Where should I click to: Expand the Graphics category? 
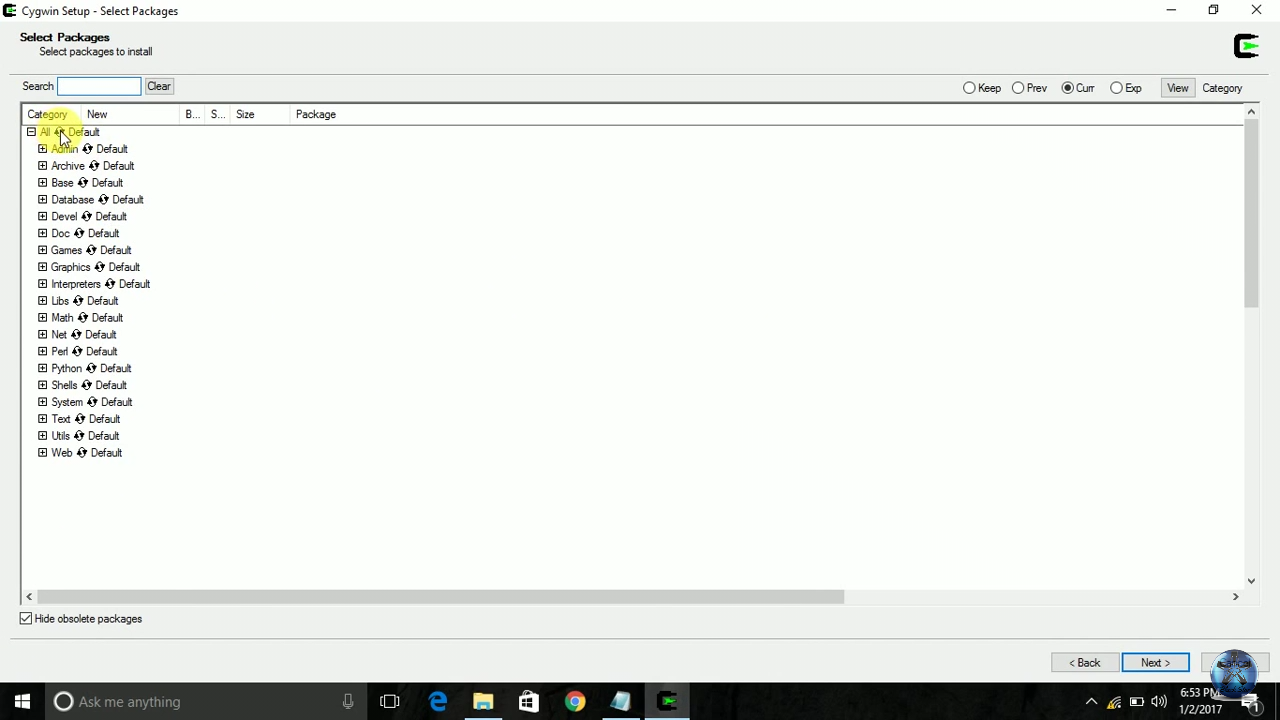click(42, 268)
